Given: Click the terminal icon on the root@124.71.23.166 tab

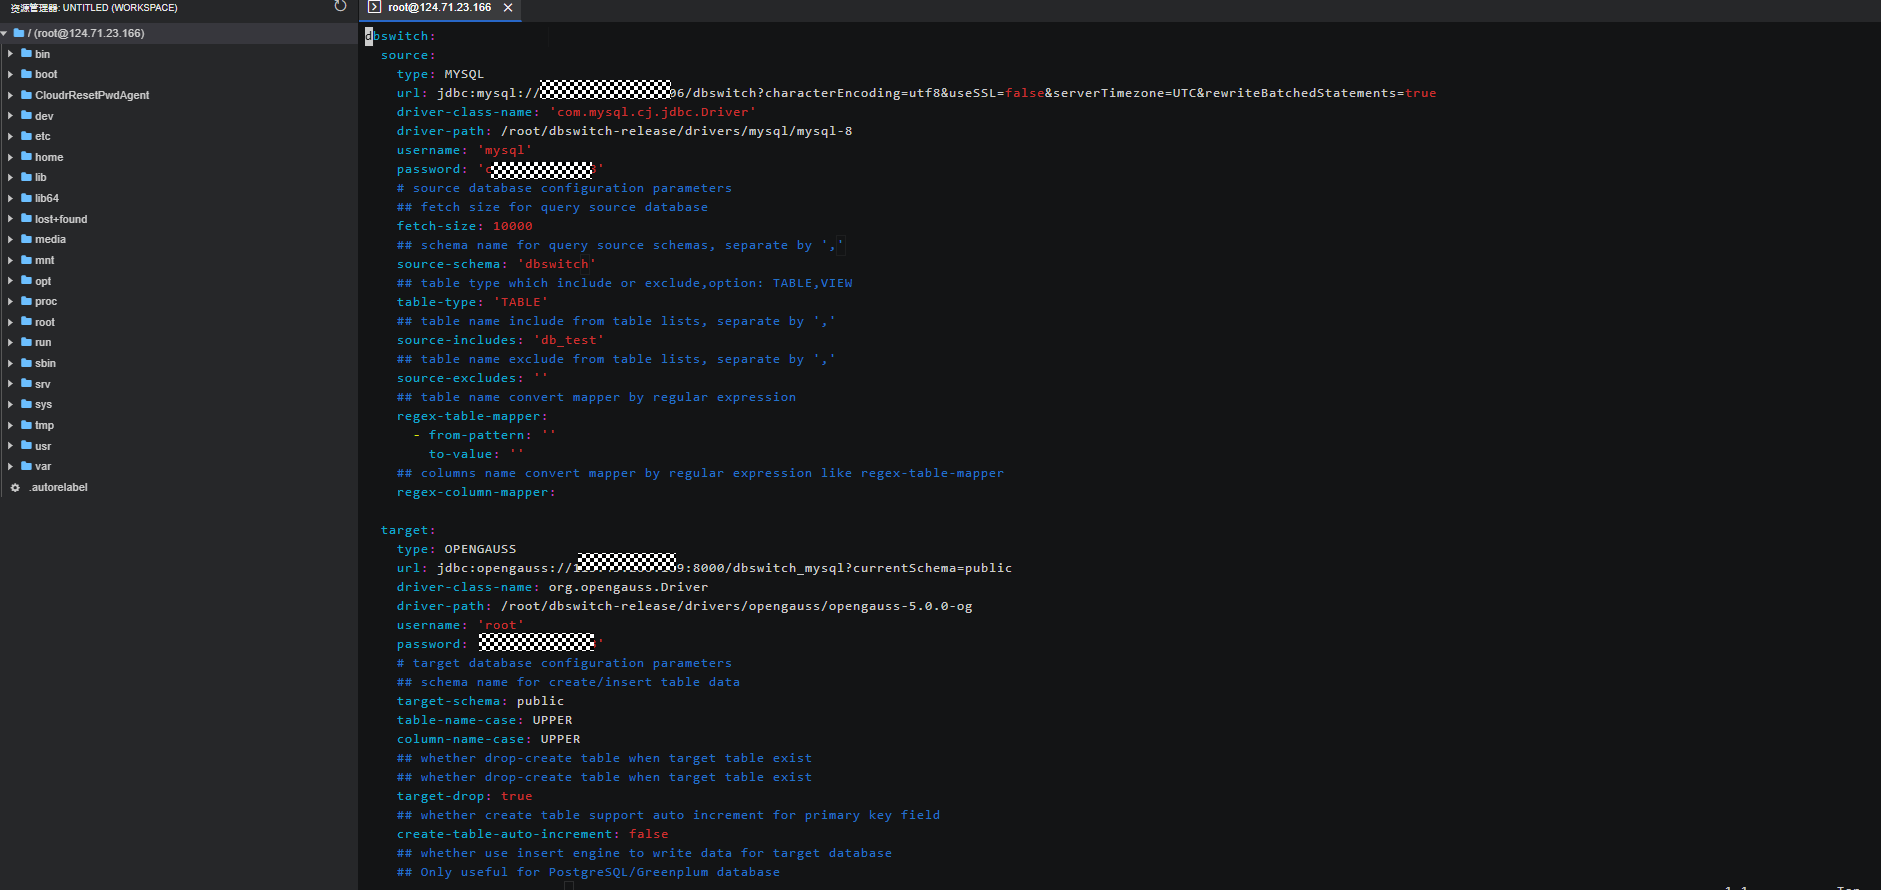Looking at the screenshot, I should 374,7.
